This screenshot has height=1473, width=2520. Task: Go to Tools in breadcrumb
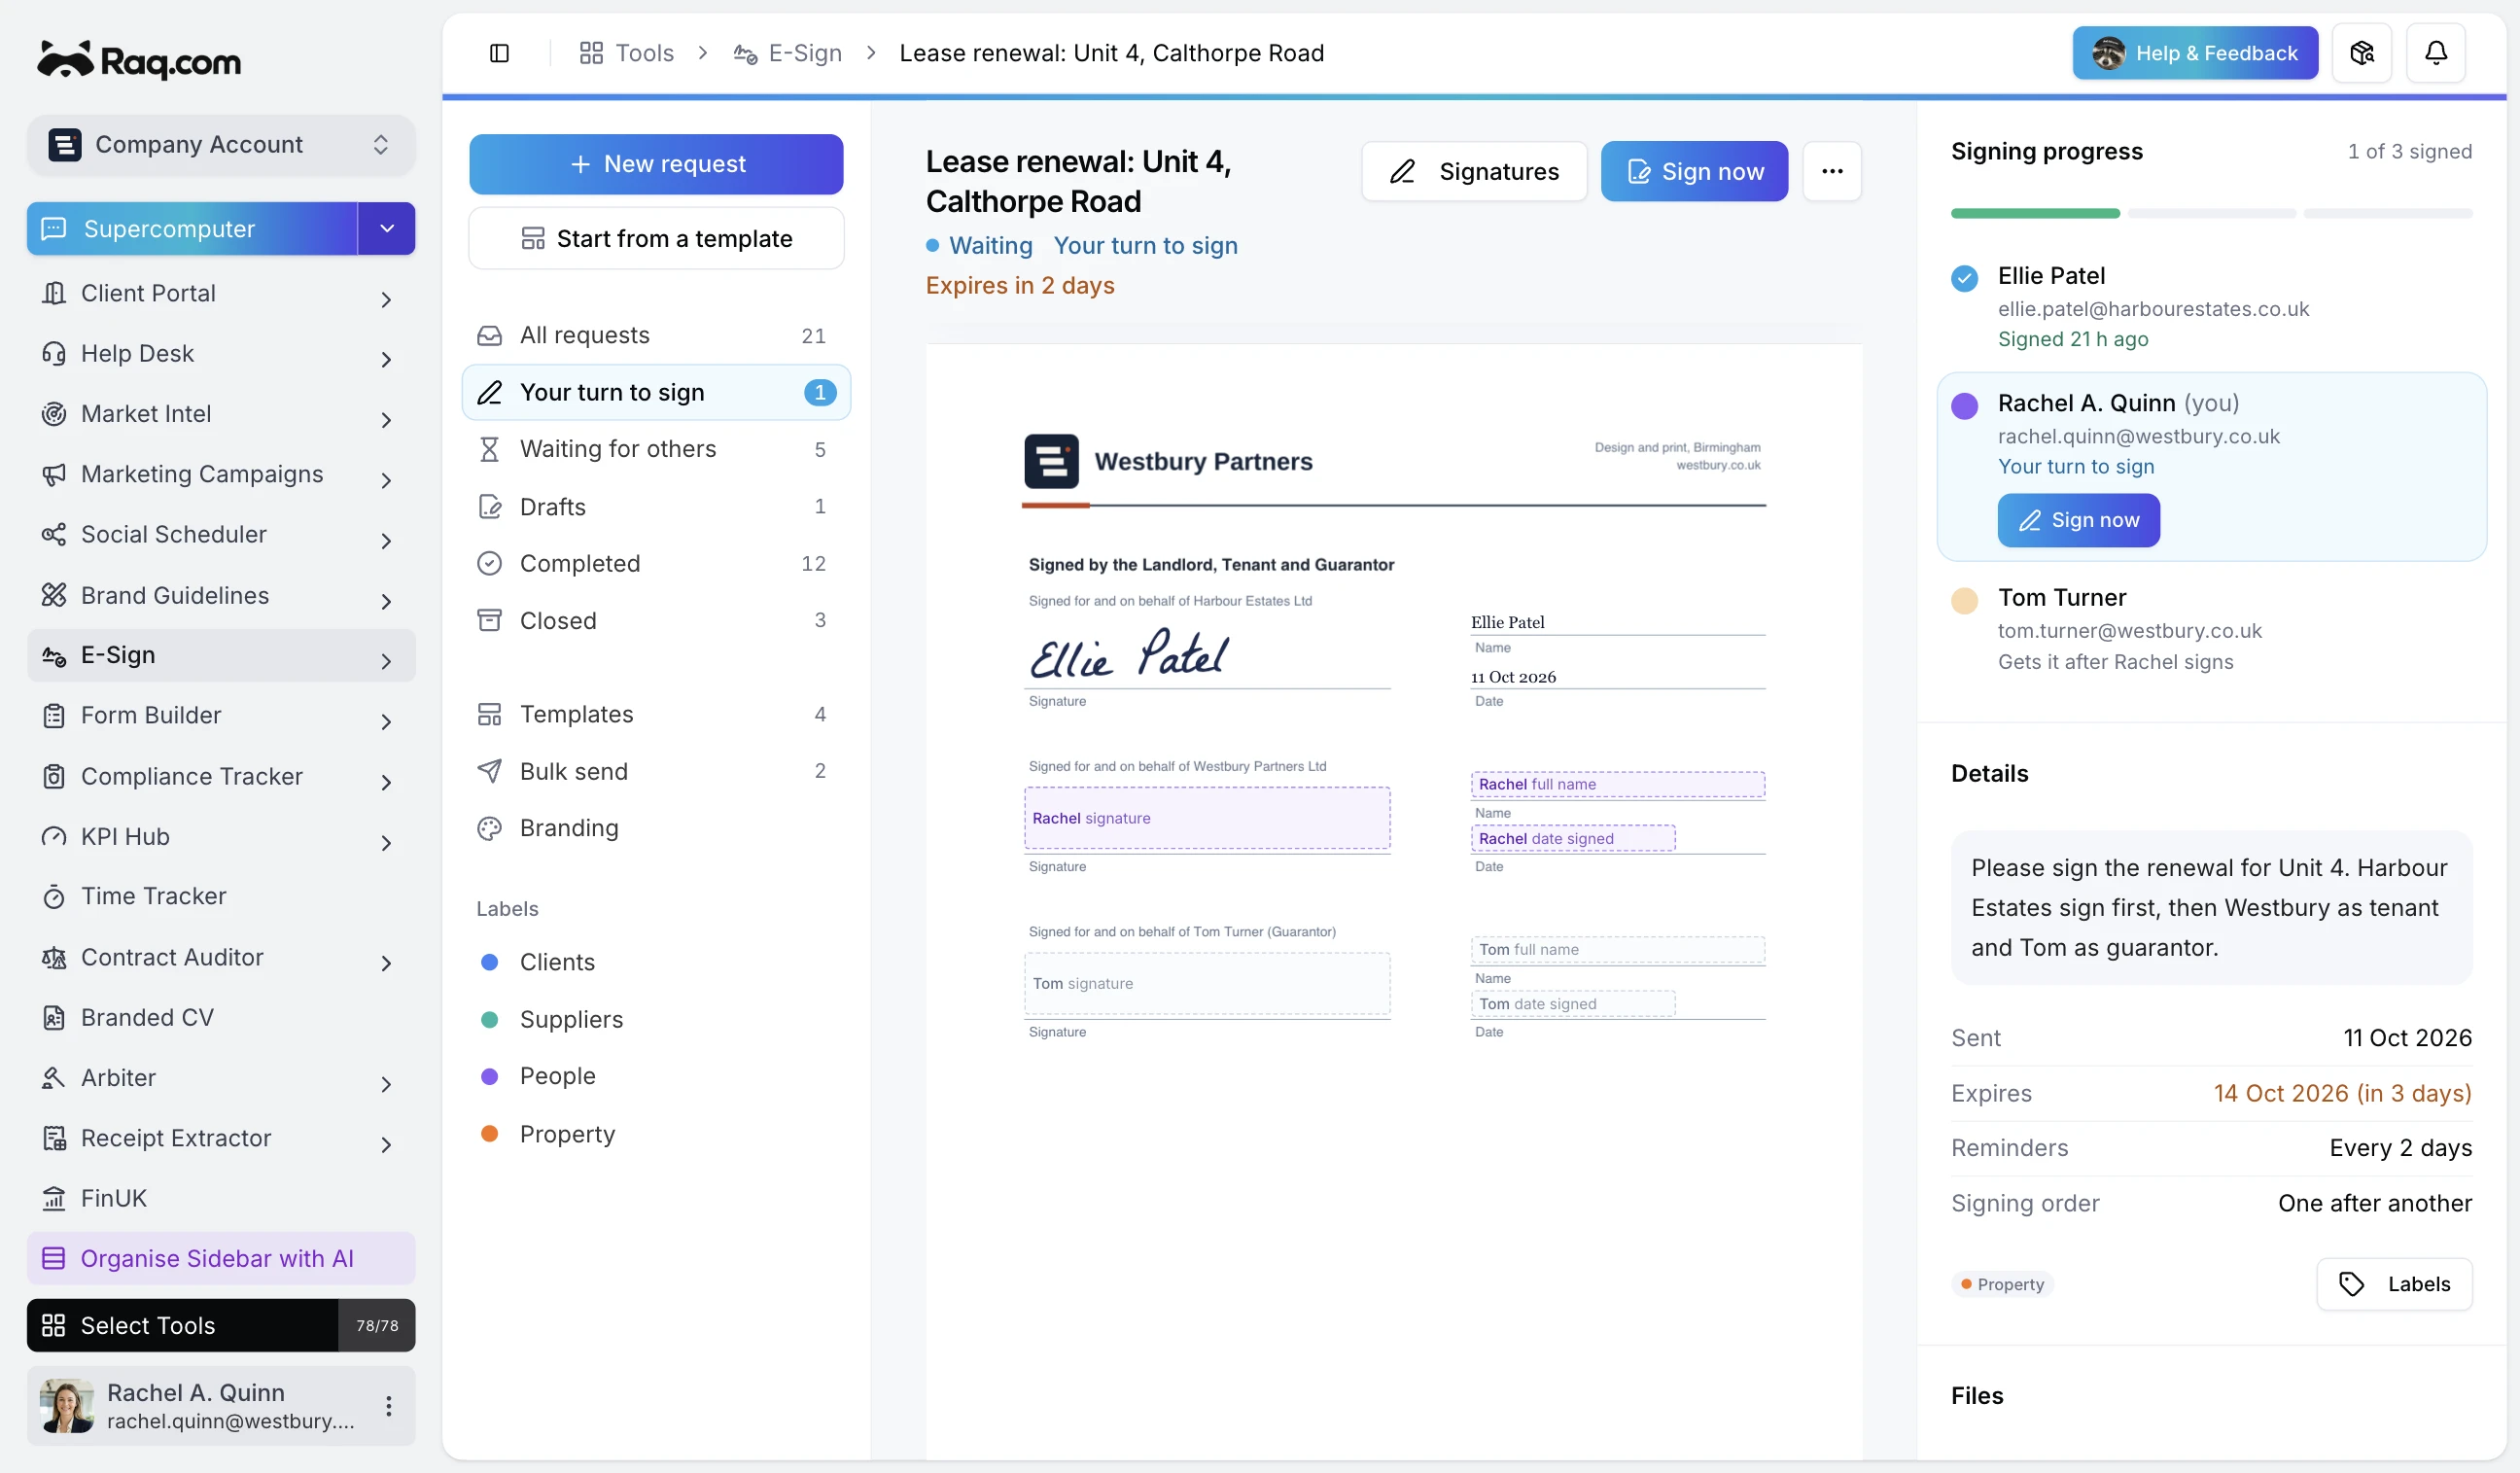click(x=627, y=53)
